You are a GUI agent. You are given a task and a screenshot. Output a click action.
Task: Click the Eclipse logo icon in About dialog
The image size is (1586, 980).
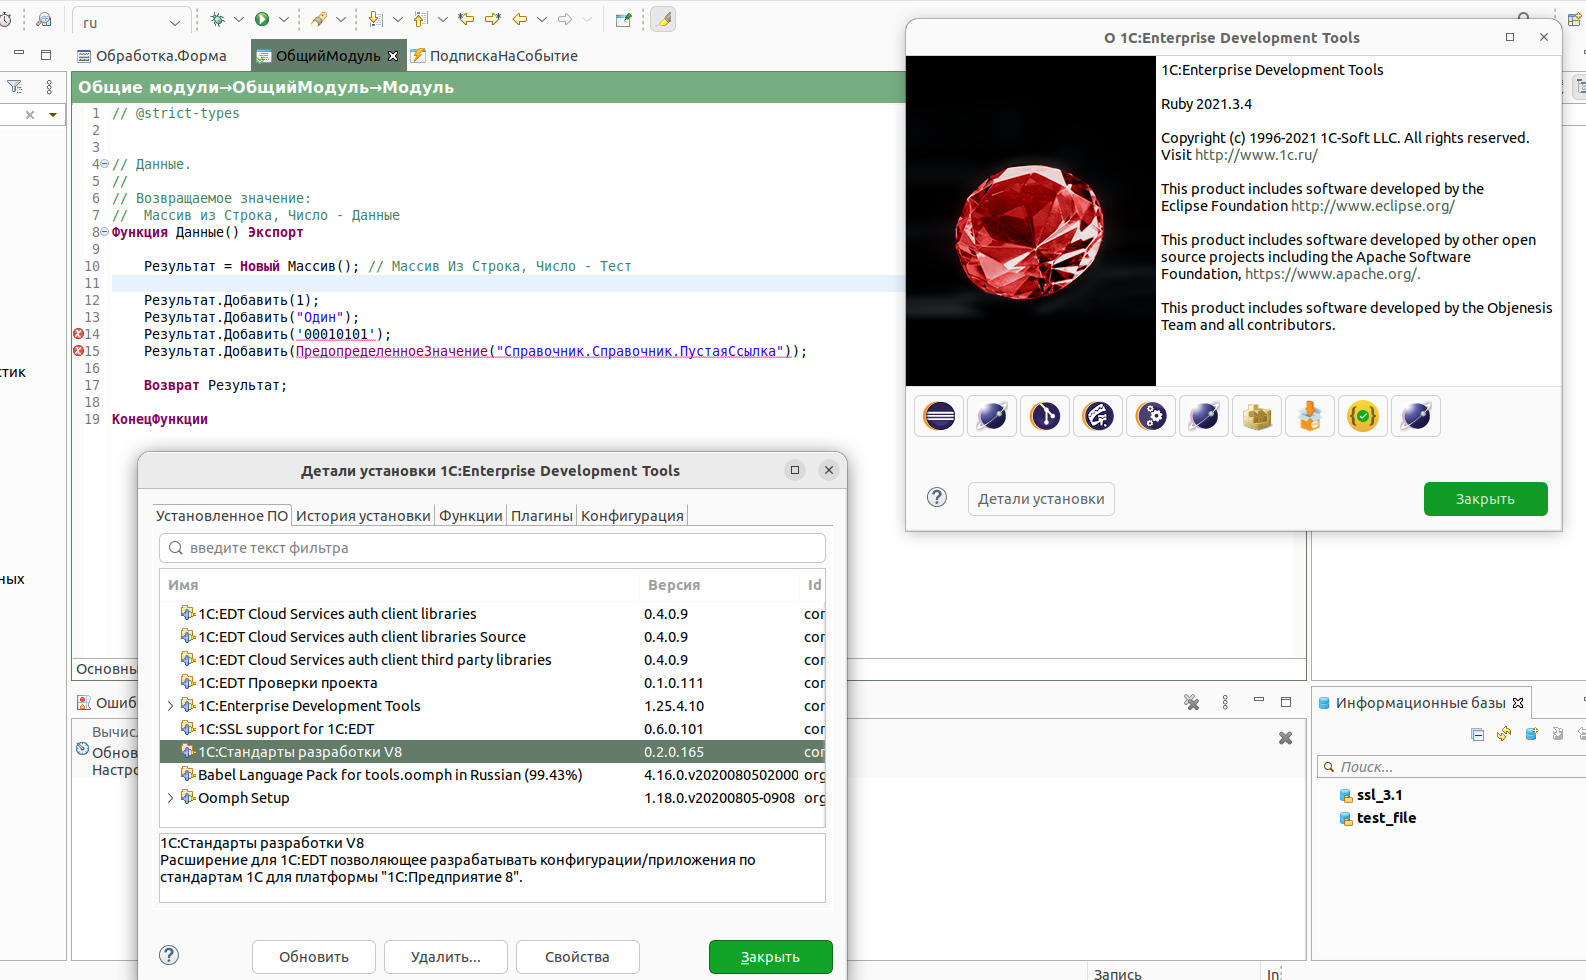click(x=939, y=416)
